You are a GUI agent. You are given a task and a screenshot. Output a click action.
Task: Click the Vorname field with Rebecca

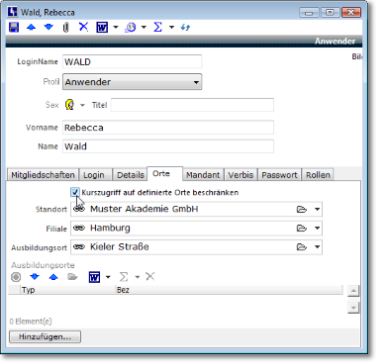click(x=168, y=128)
